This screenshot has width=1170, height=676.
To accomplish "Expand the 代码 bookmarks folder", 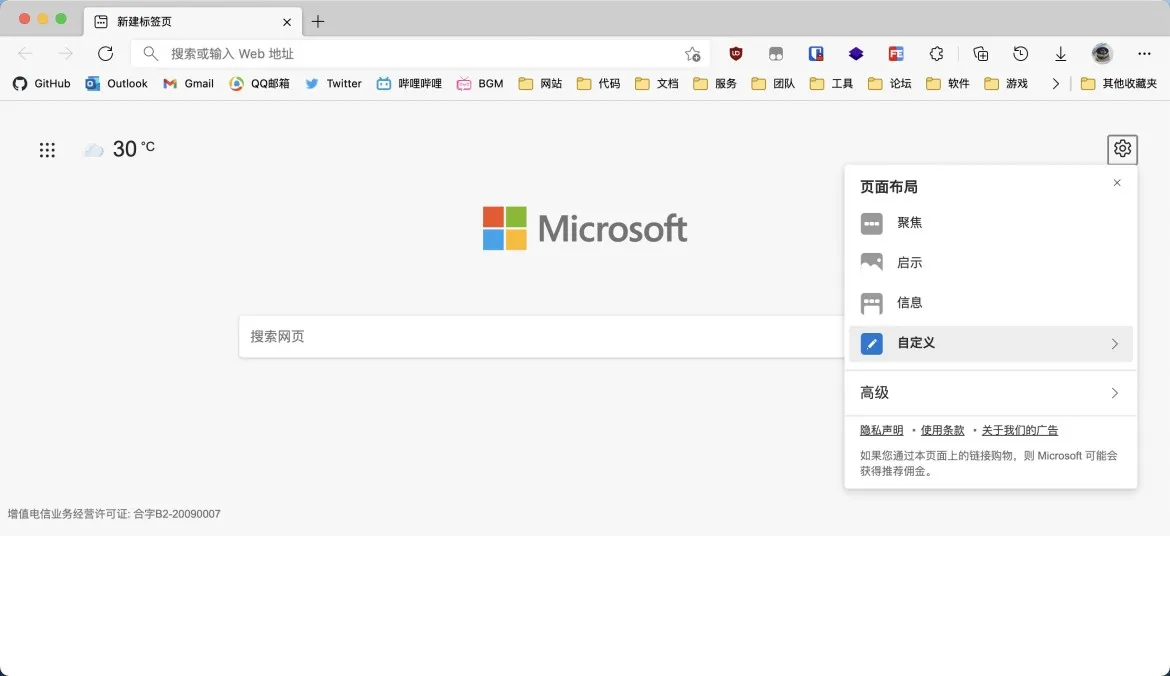I will (598, 84).
